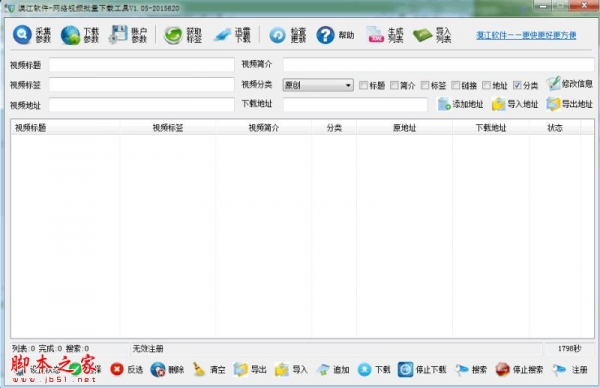Sort by 分类 column header
This screenshot has height=388, width=600.
click(334, 128)
